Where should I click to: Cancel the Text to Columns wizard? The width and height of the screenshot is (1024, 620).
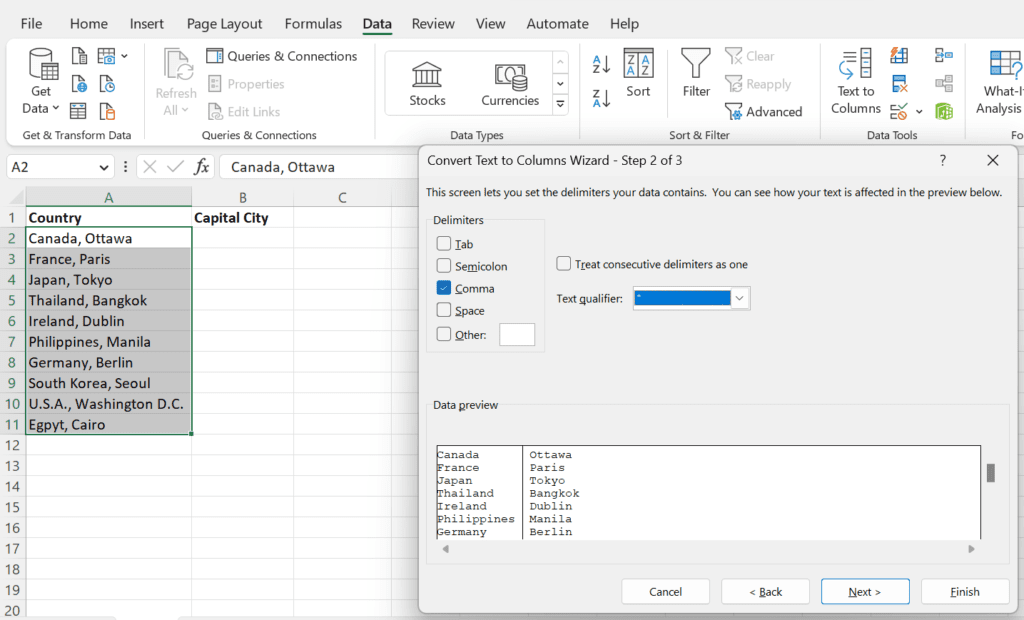[x=665, y=591]
